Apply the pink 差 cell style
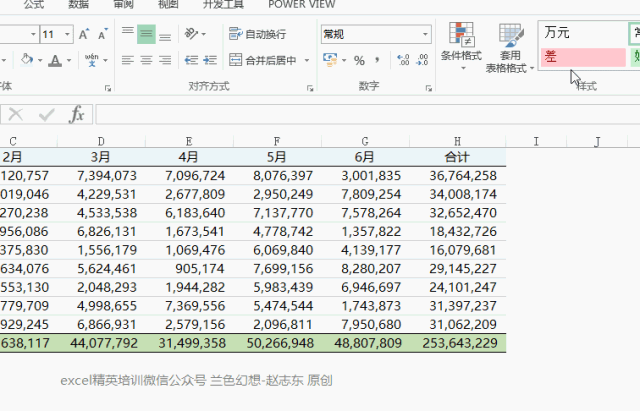The width and height of the screenshot is (640, 411). (582, 57)
